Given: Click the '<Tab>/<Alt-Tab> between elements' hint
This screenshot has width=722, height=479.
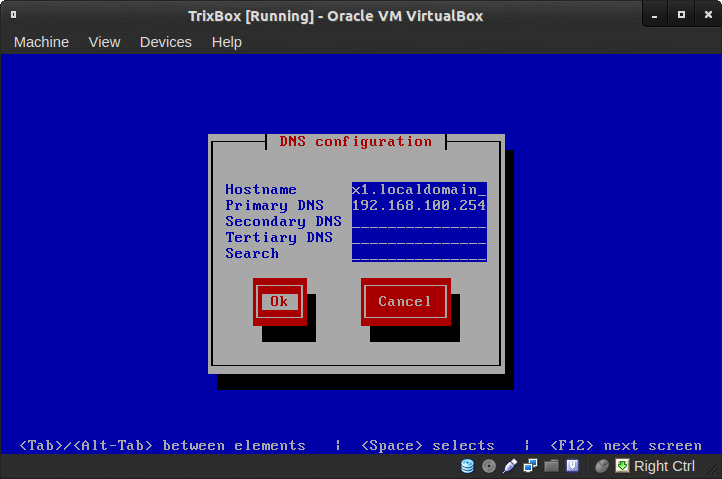Looking at the screenshot, I should (162, 445).
